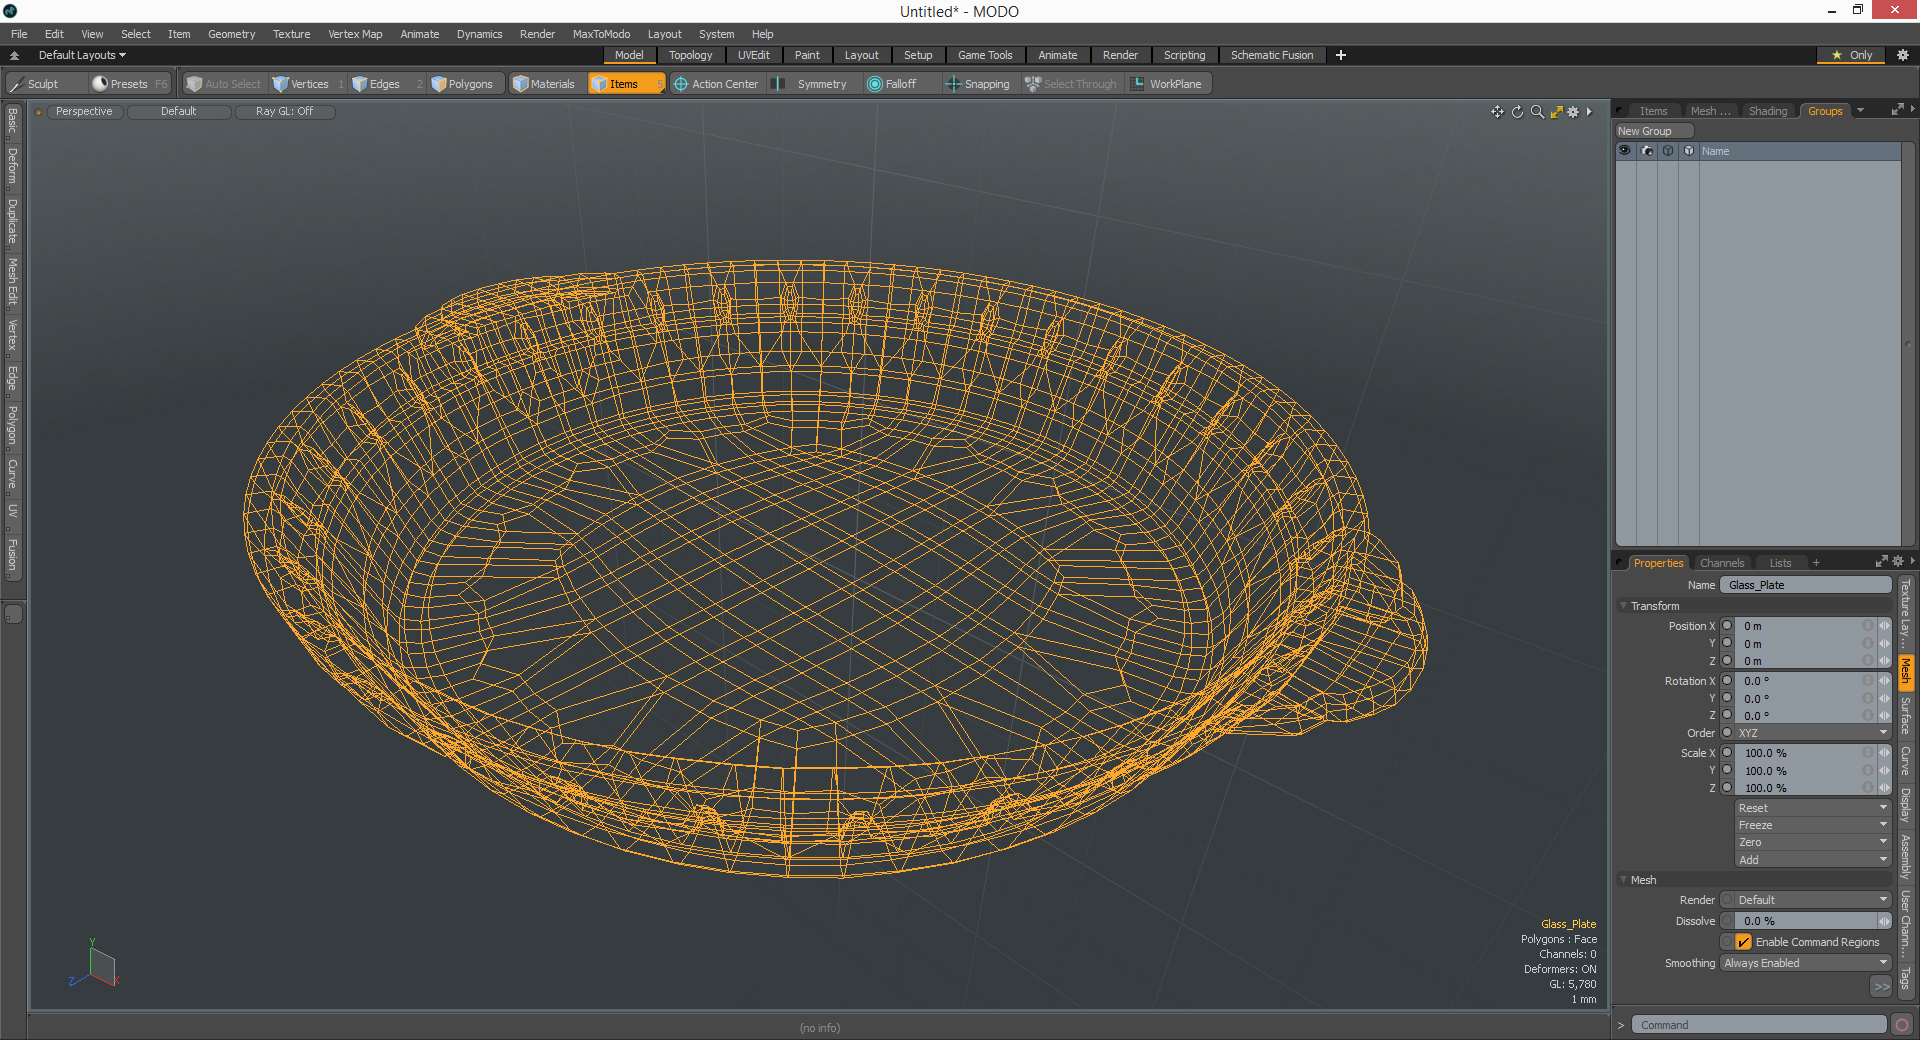Click the command history record icon
This screenshot has height=1040, width=1920.
1902,1025
